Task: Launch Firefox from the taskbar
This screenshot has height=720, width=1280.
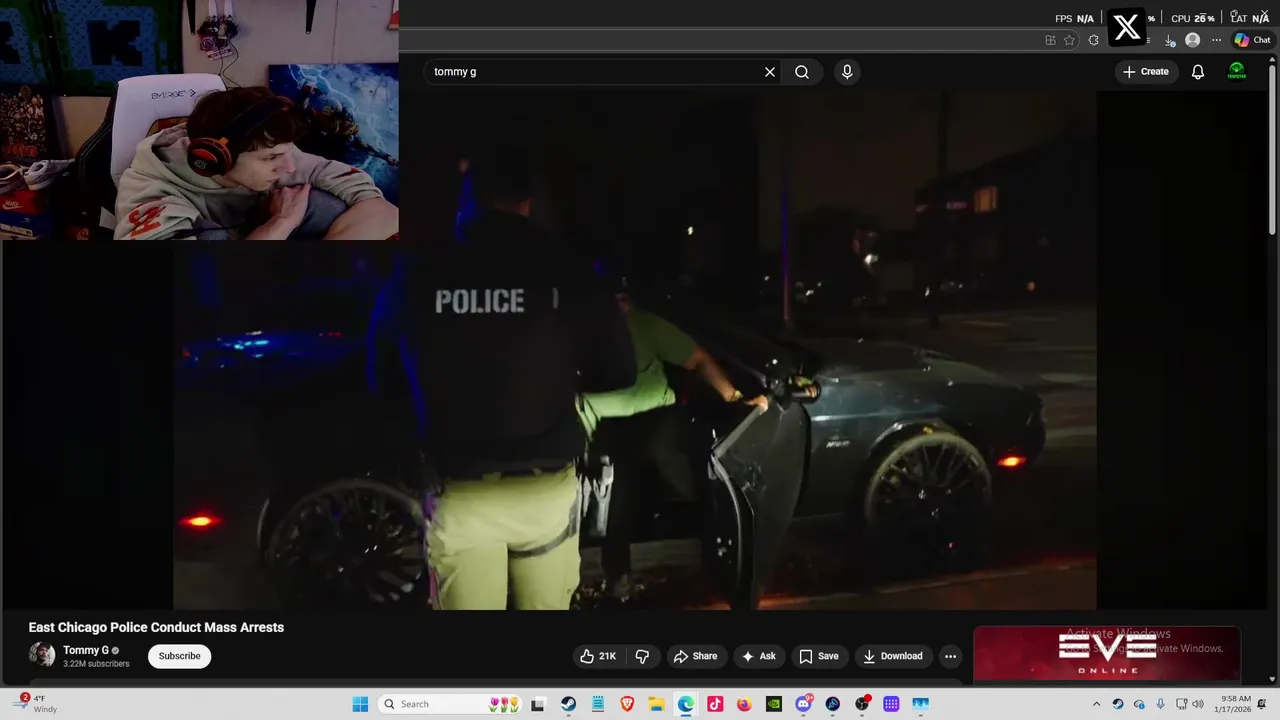Action: coord(744,704)
